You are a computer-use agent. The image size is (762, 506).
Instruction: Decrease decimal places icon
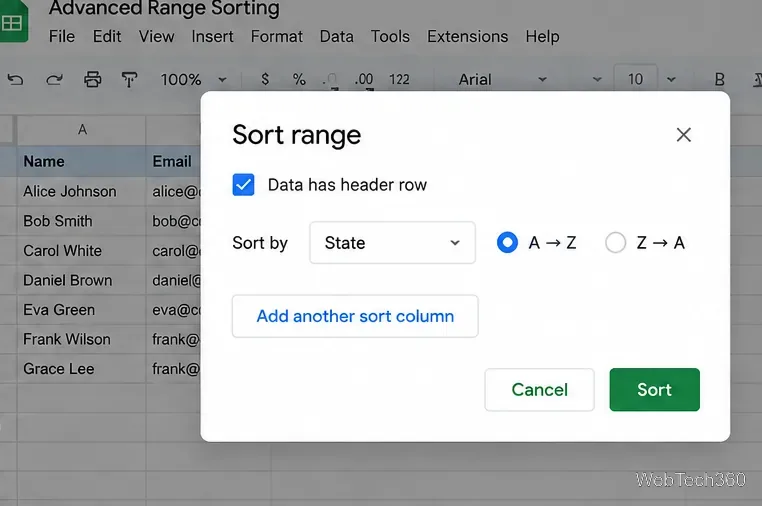click(x=330, y=80)
